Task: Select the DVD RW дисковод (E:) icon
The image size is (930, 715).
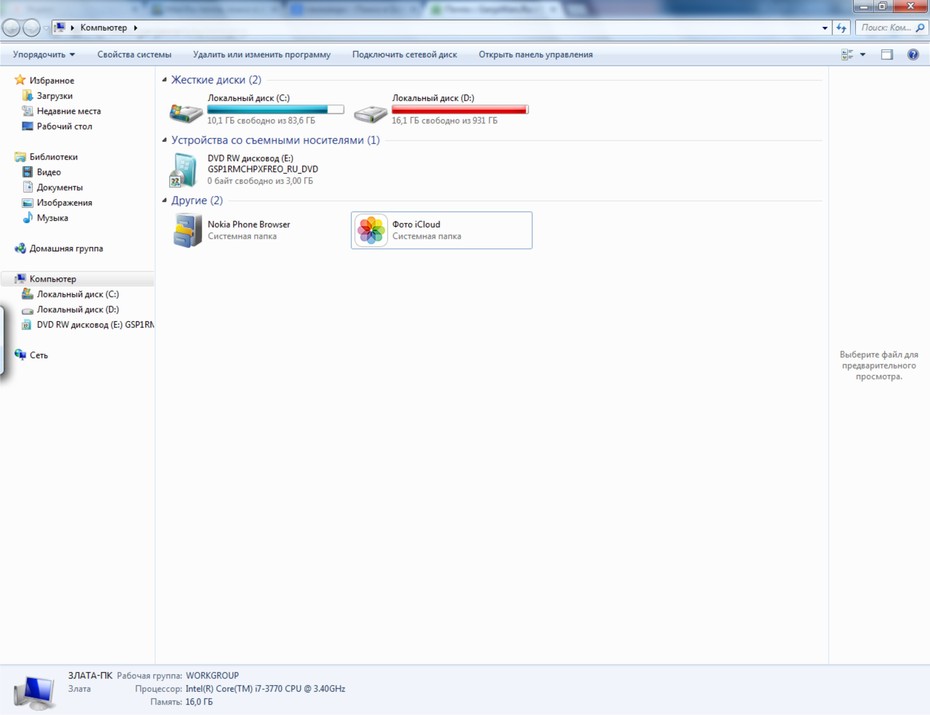Action: pyautogui.click(x=183, y=171)
